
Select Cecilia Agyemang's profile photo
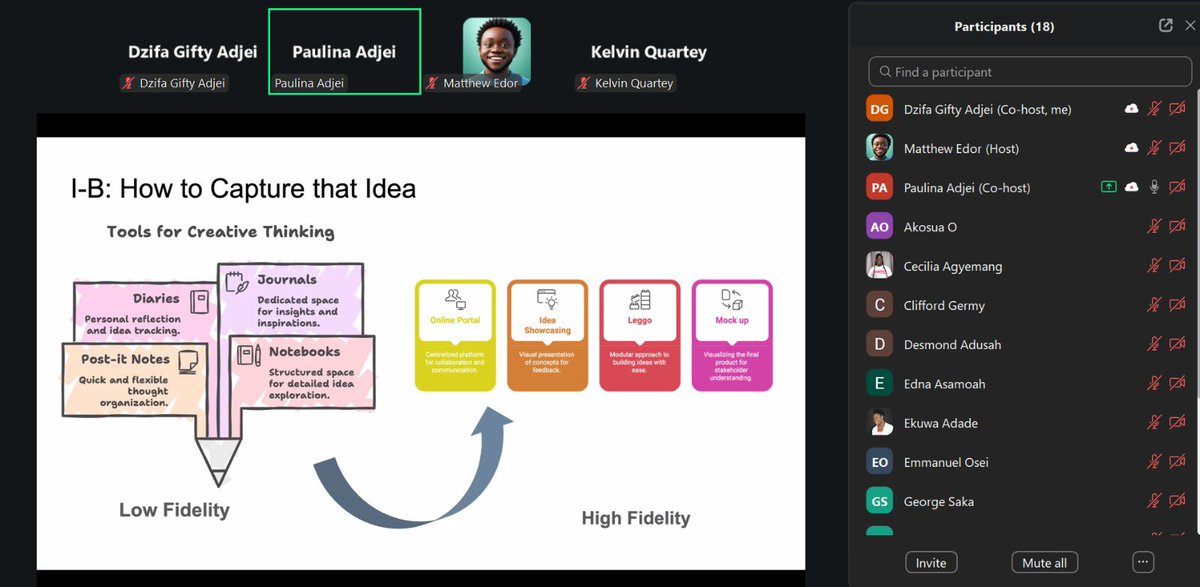click(879, 266)
